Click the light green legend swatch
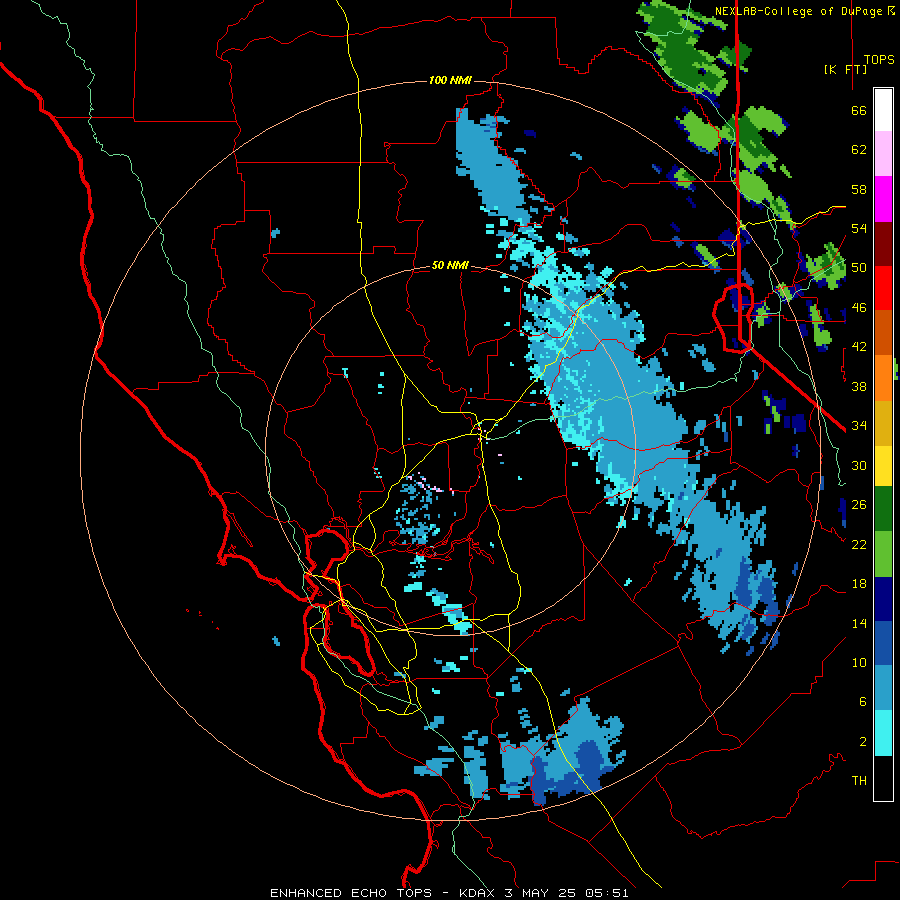This screenshot has height=900, width=900. (x=883, y=554)
